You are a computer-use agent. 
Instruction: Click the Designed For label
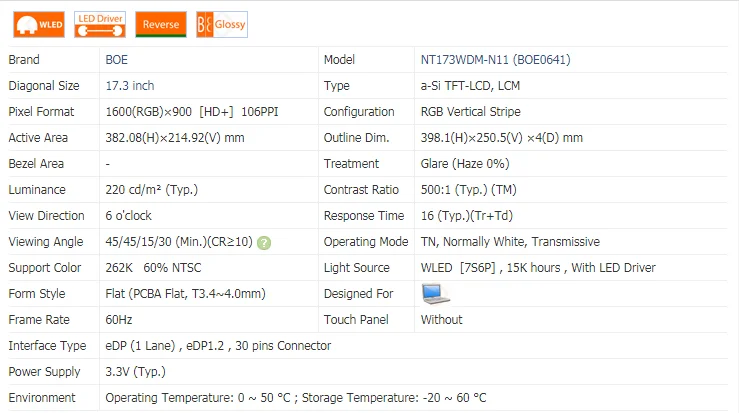[x=358, y=294]
